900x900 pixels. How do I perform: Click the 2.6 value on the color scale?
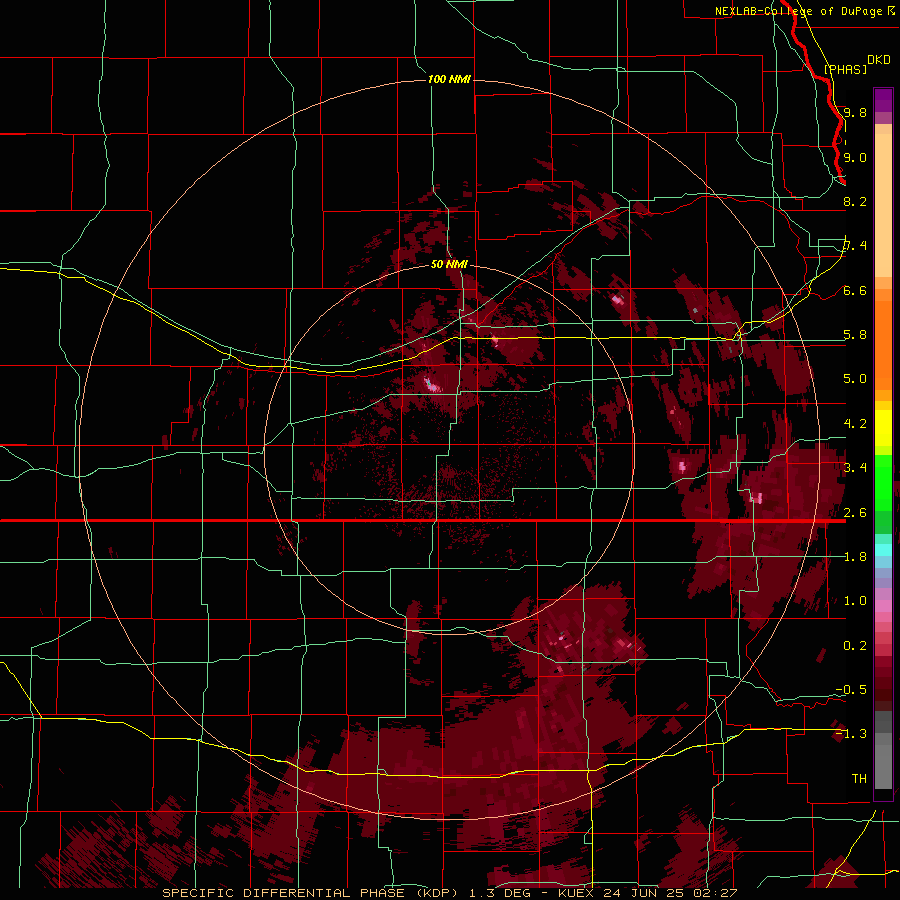[x=855, y=513]
